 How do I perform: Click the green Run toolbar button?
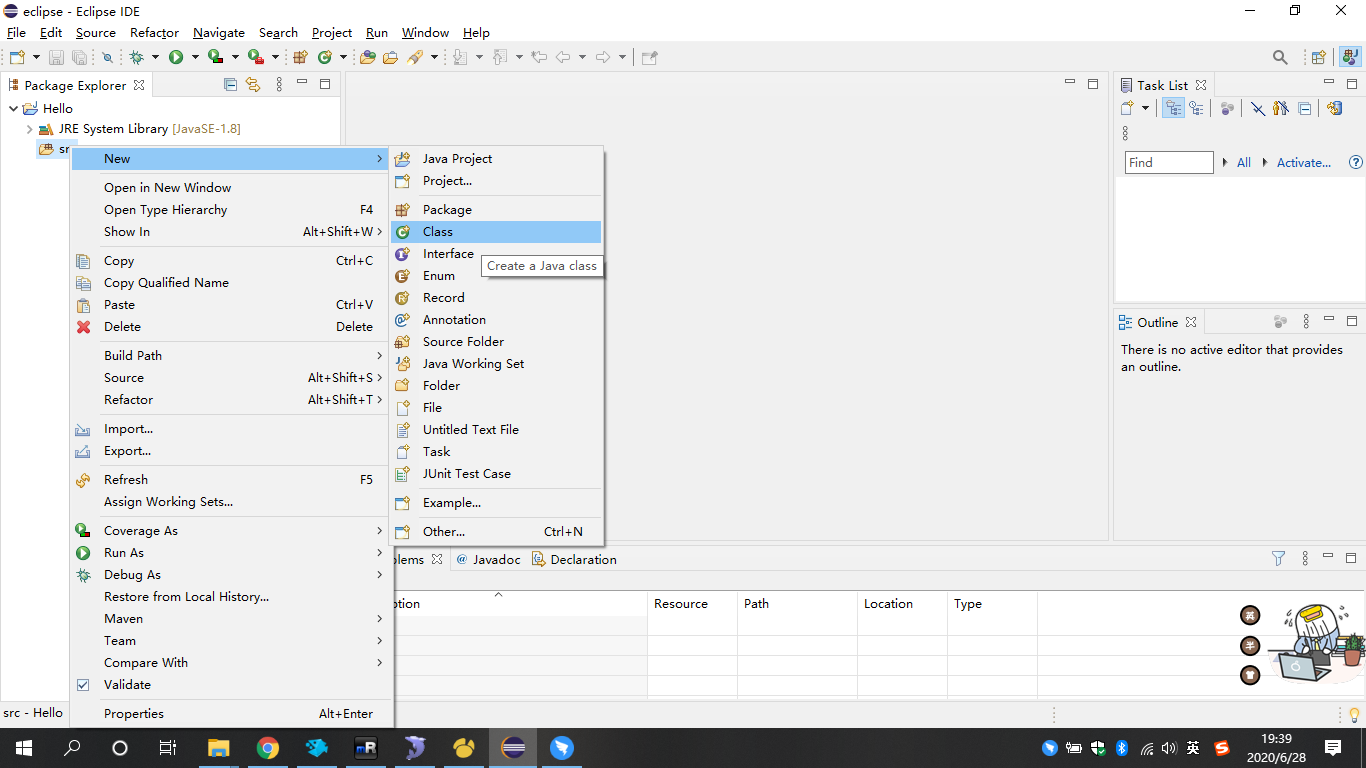(x=176, y=57)
